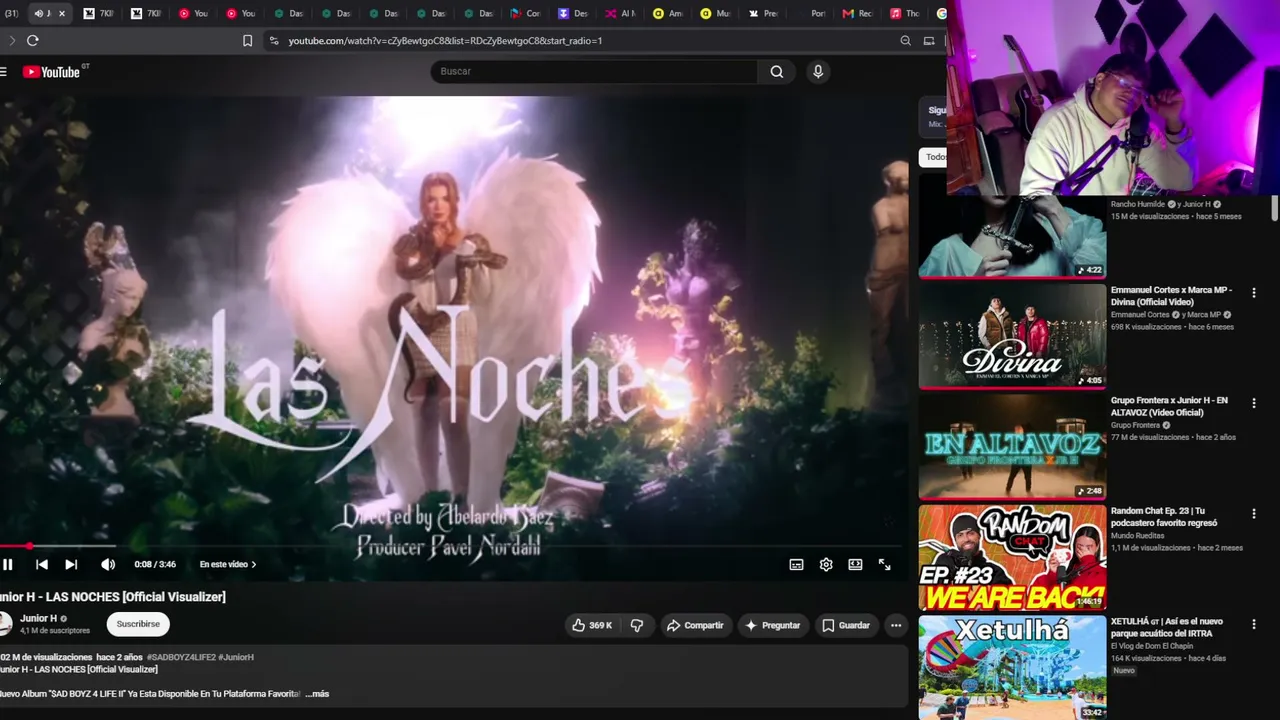Screen dimensions: 1280x720
Task: Click 'El Vlog de Dom El Chapín' channel name
Action: pyautogui.click(x=1153, y=646)
